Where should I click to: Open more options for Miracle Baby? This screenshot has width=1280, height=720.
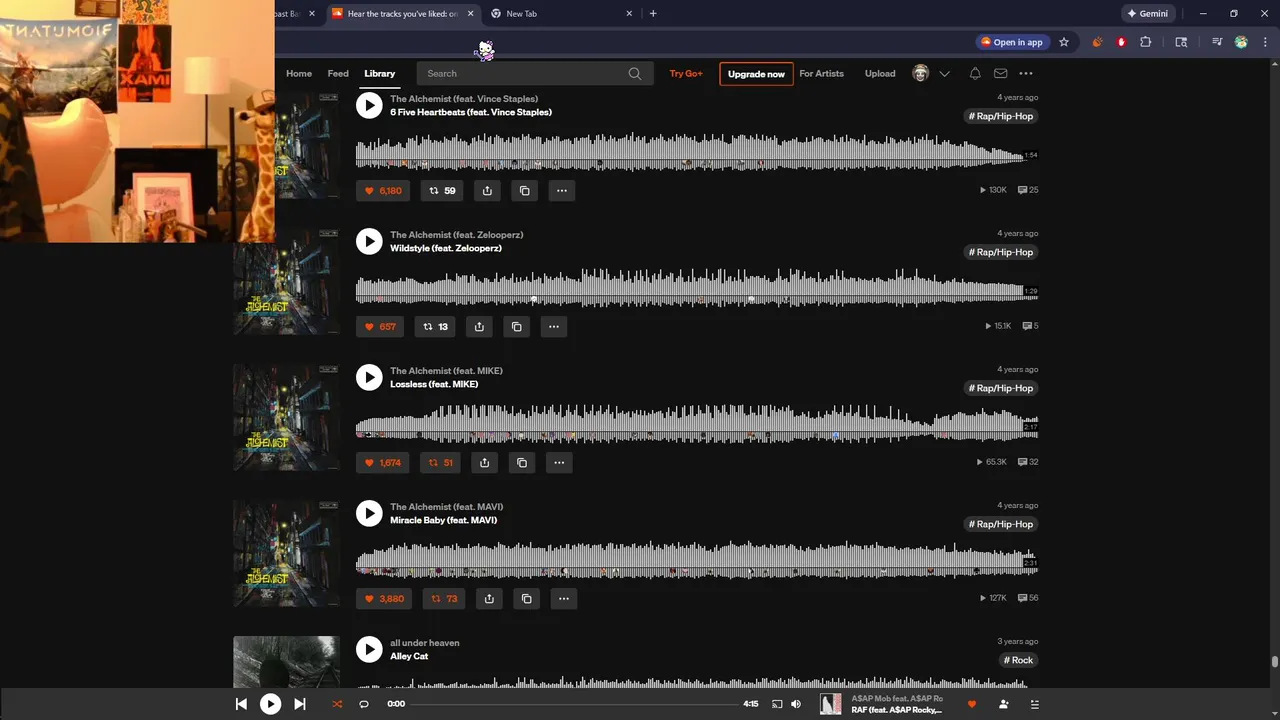(563, 598)
